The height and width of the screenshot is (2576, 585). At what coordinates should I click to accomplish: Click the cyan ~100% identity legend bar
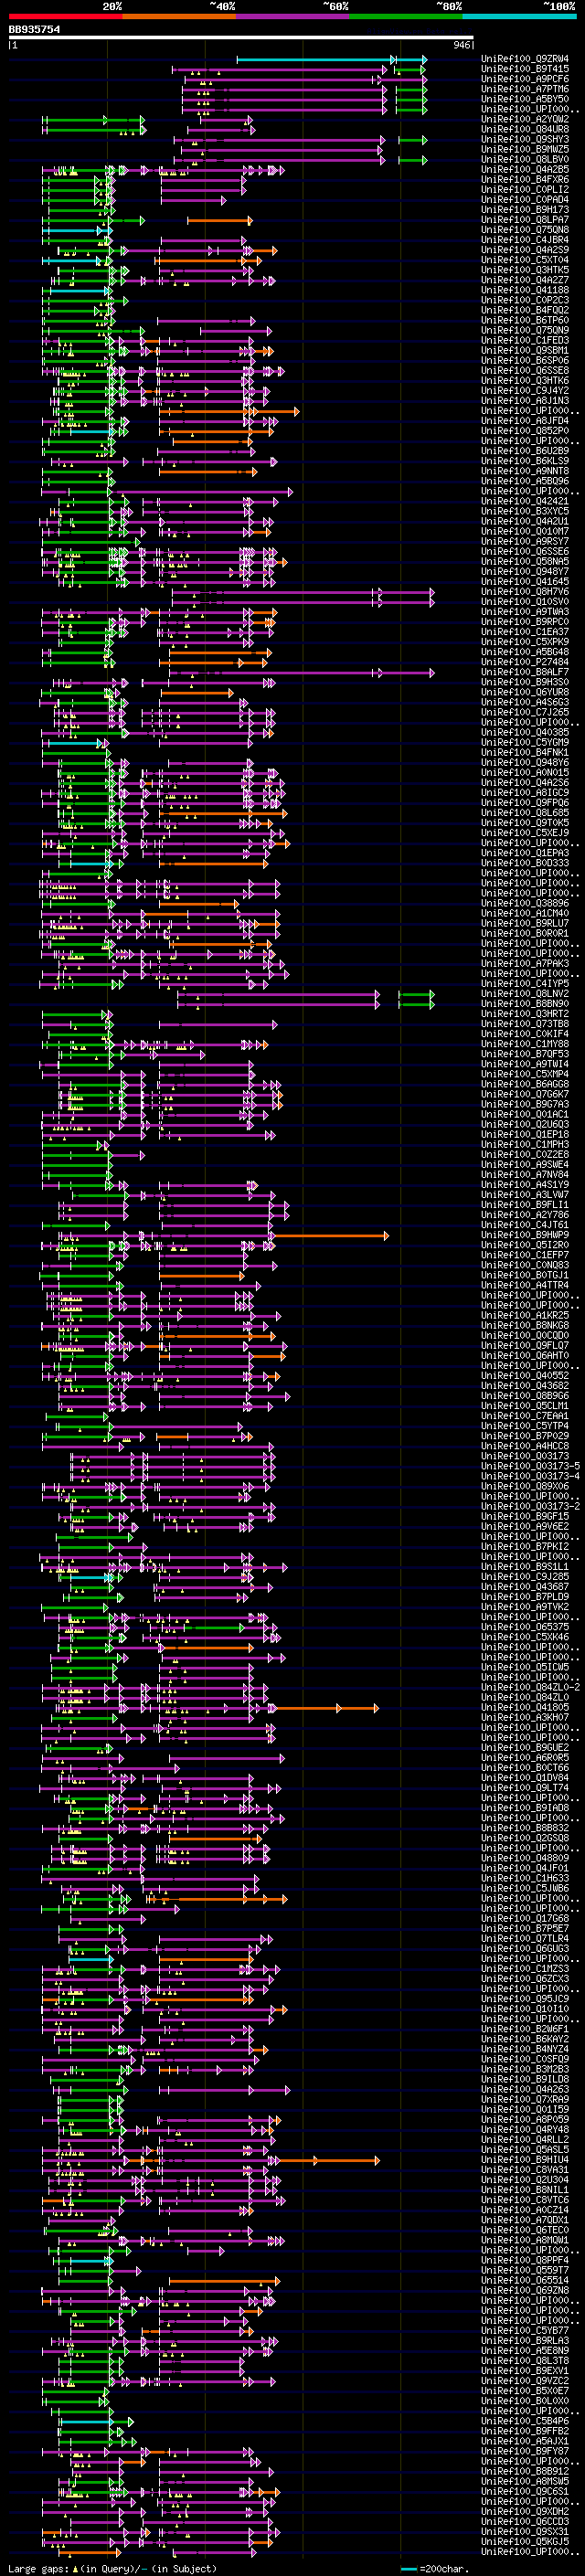[519, 16]
